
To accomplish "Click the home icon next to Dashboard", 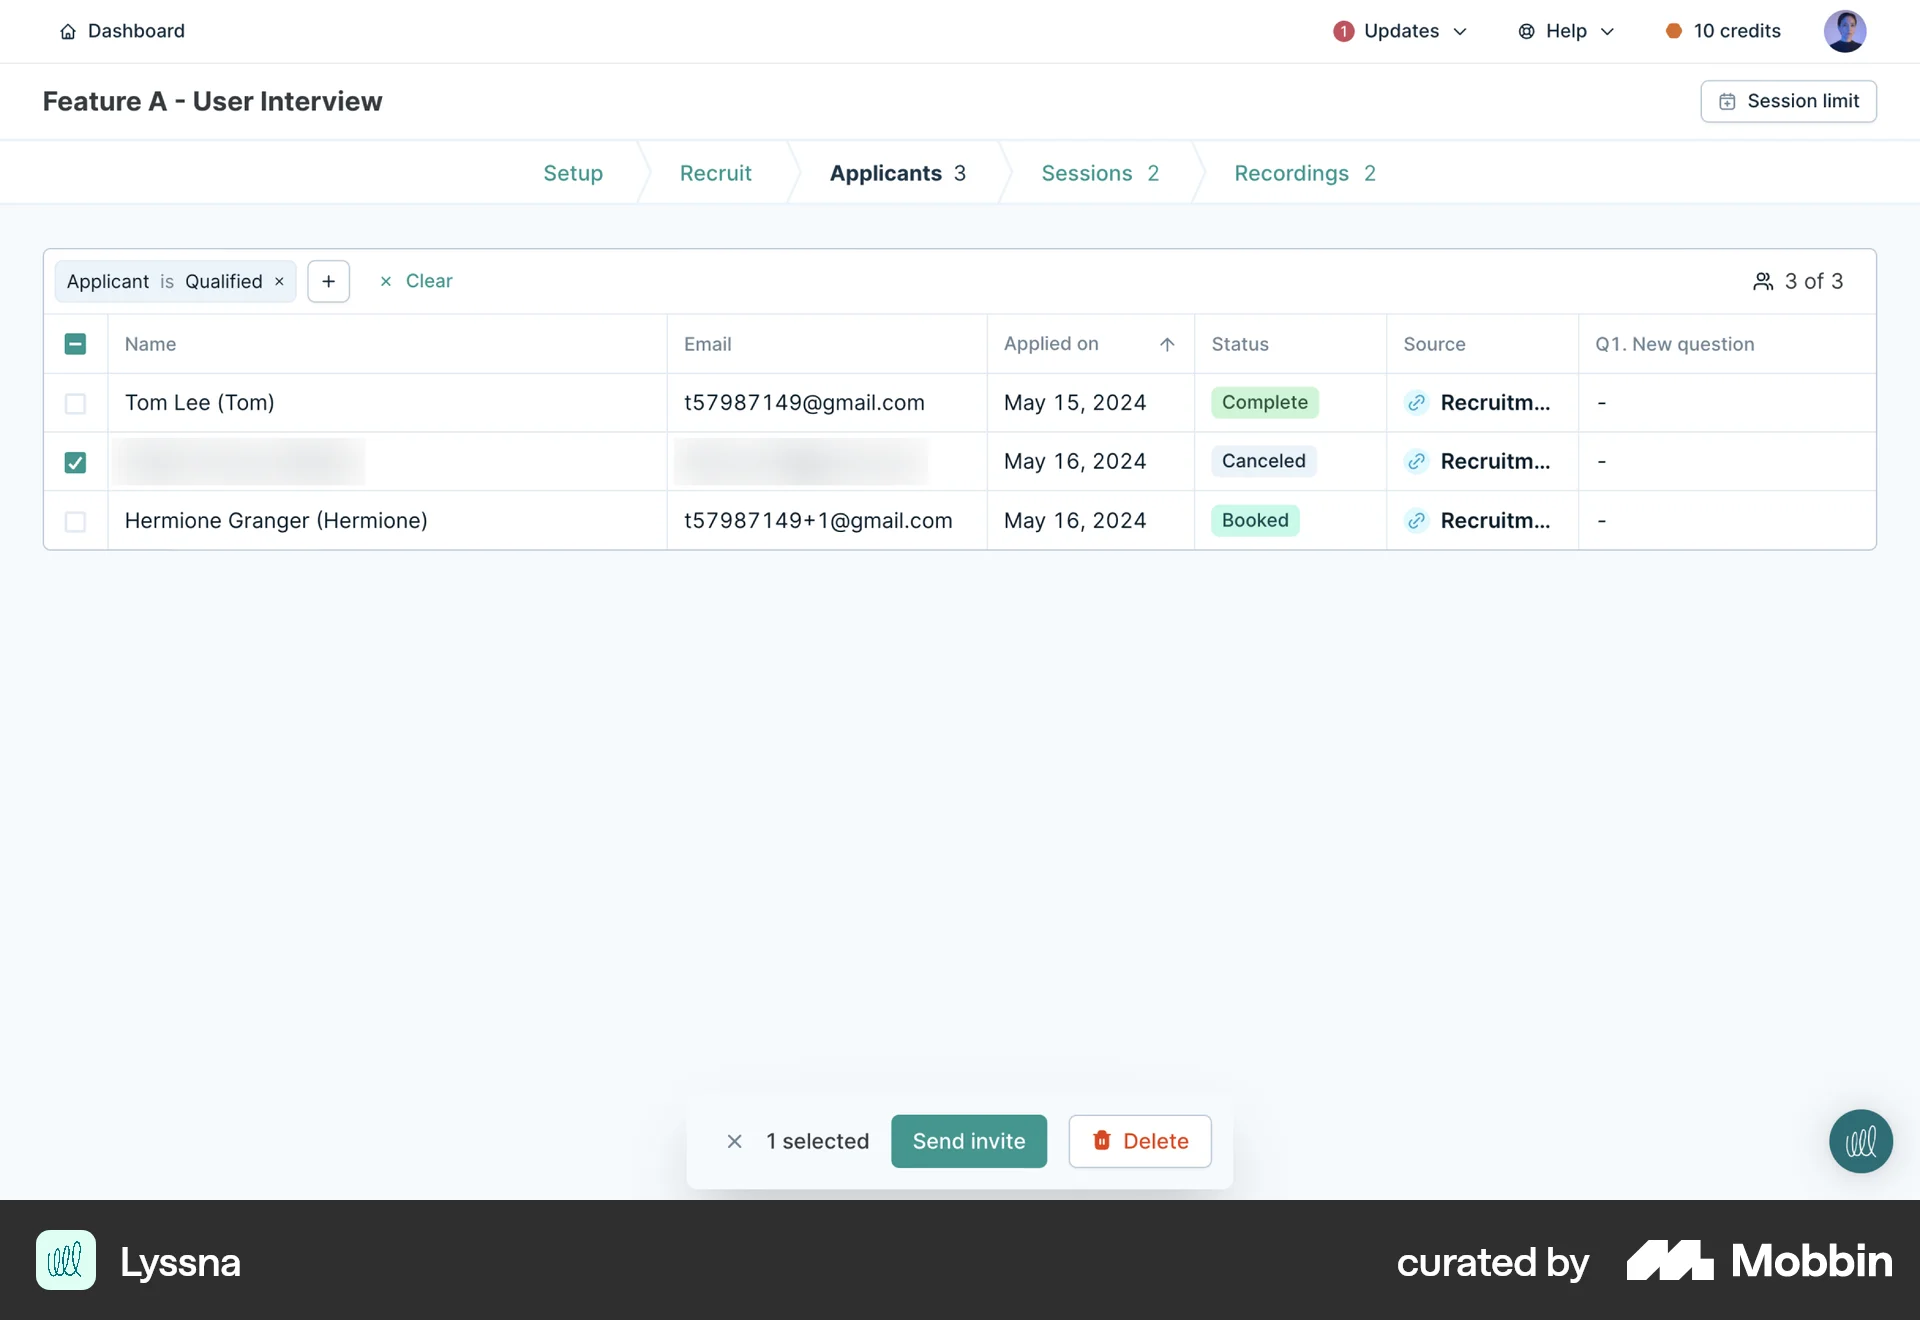I will coord(67,31).
